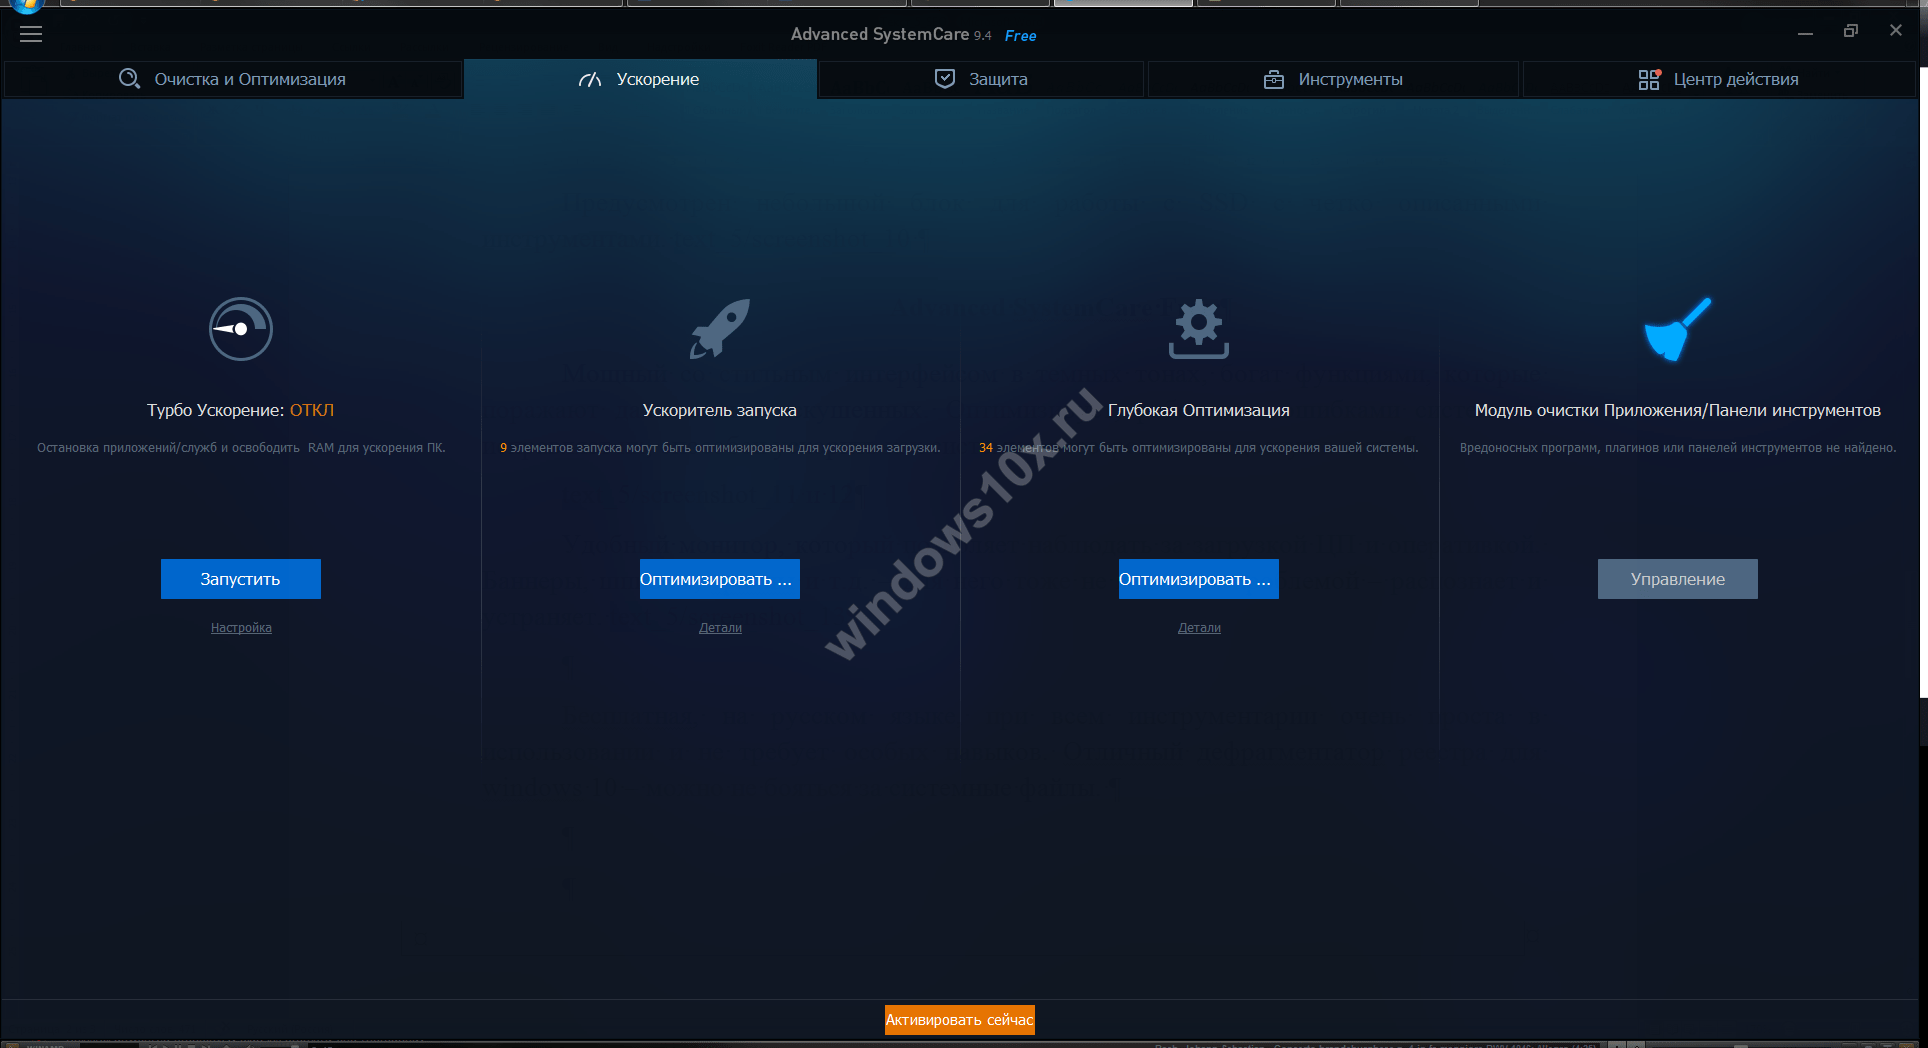Close the Advanced SystemCare window
Viewport: 1928px width, 1048px height.
[x=1896, y=31]
